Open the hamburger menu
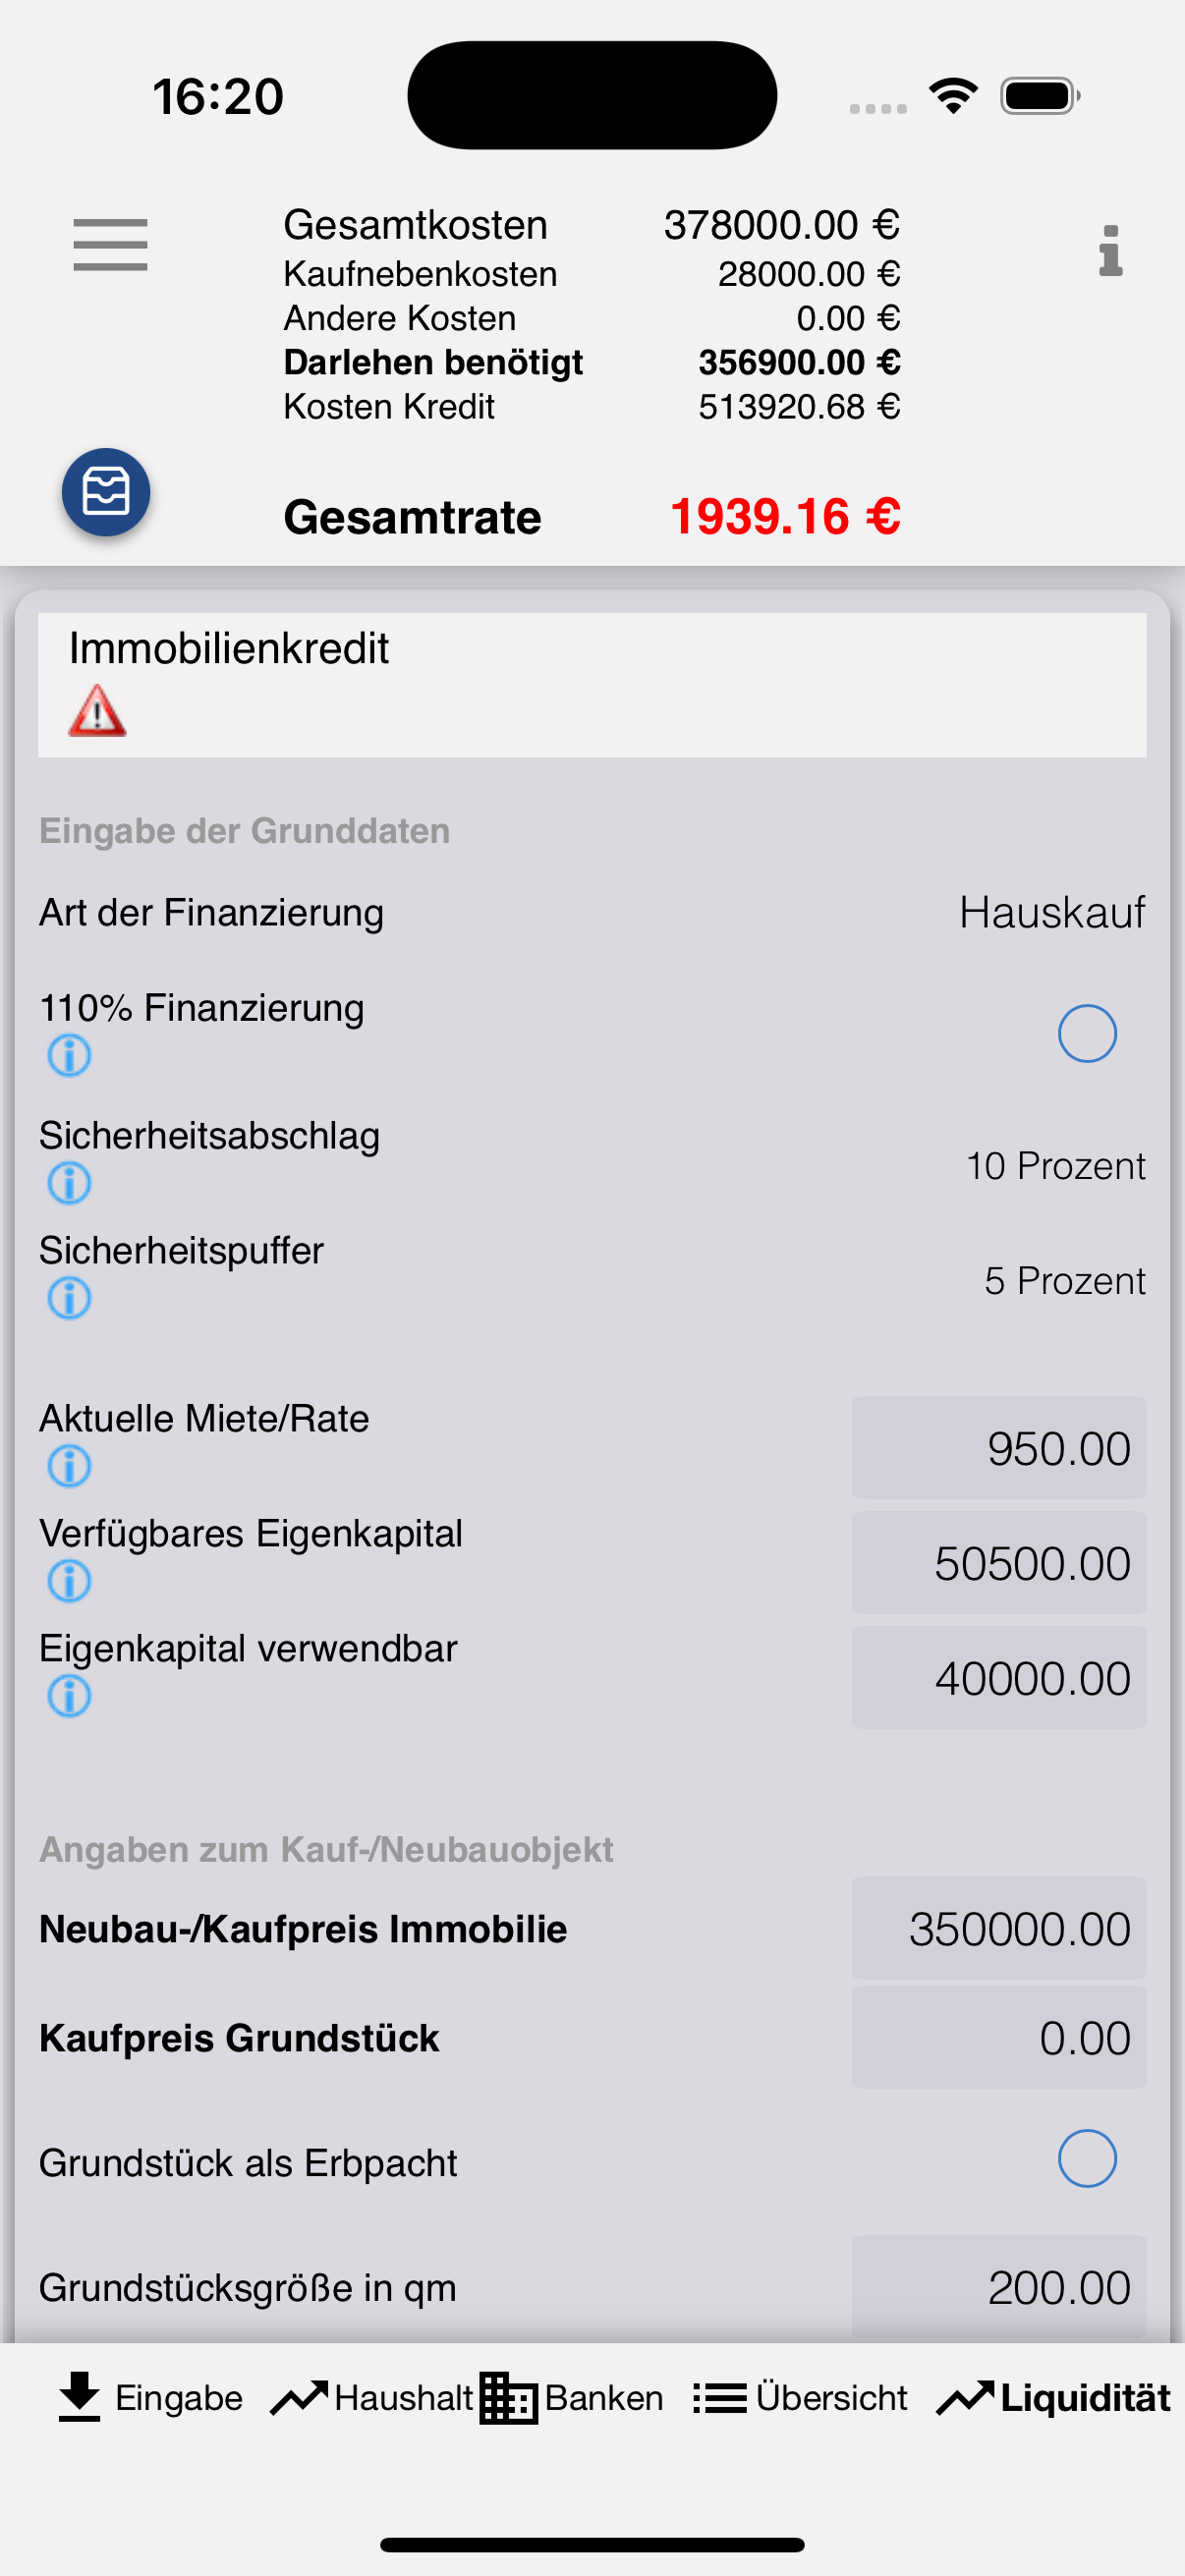 (110, 245)
